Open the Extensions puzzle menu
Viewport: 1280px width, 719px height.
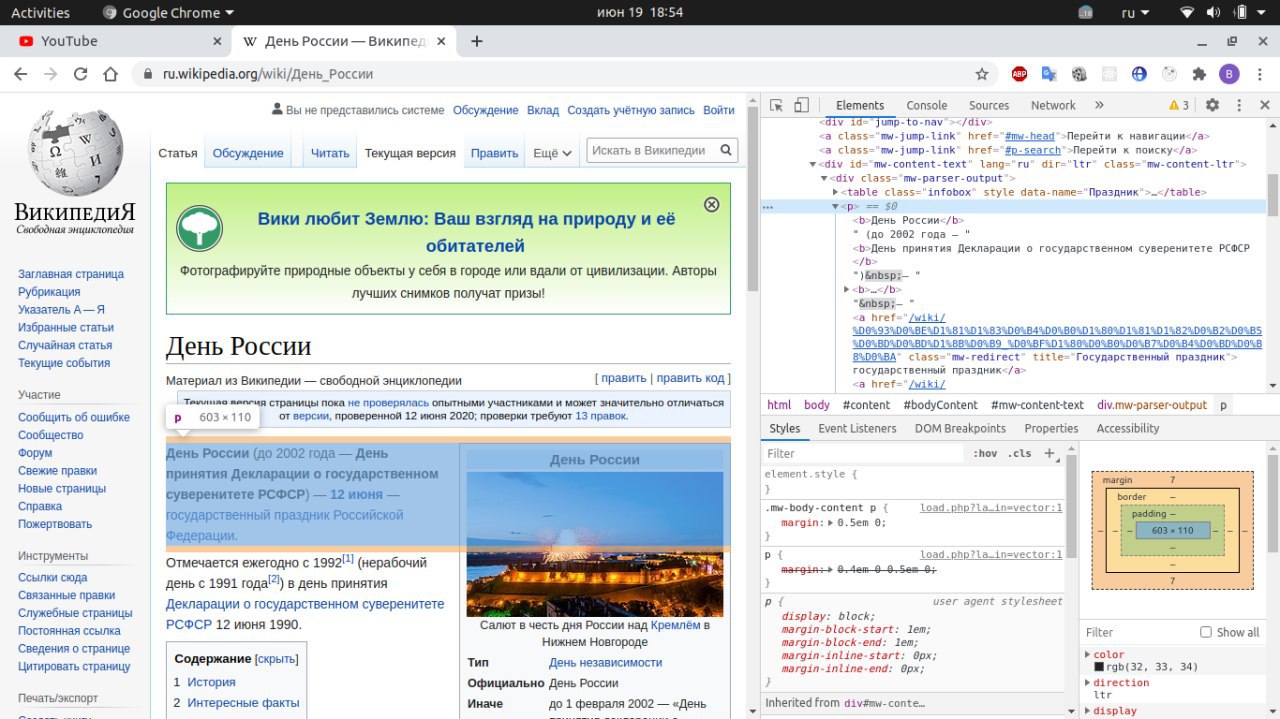(x=1199, y=74)
